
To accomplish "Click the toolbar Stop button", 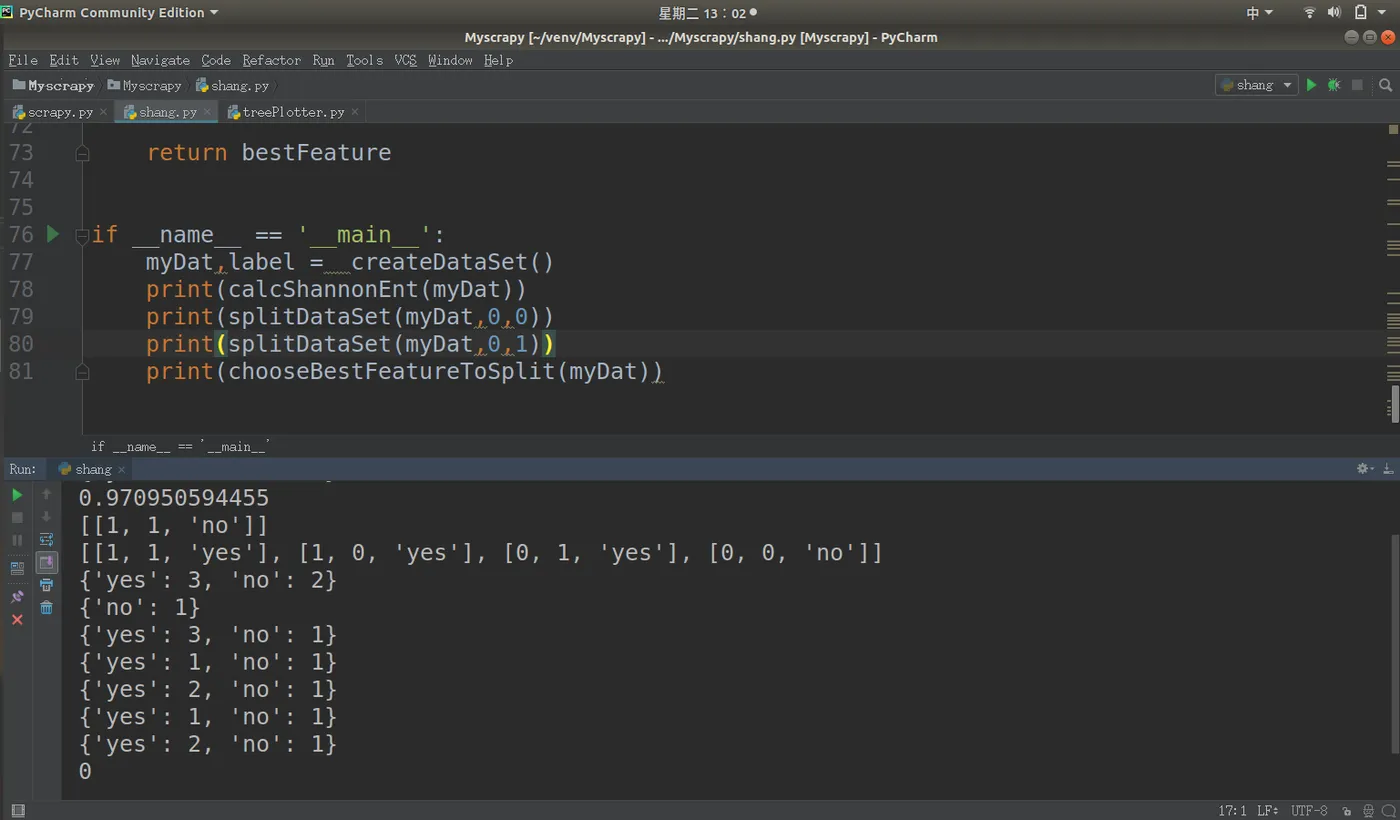I will (x=1357, y=85).
